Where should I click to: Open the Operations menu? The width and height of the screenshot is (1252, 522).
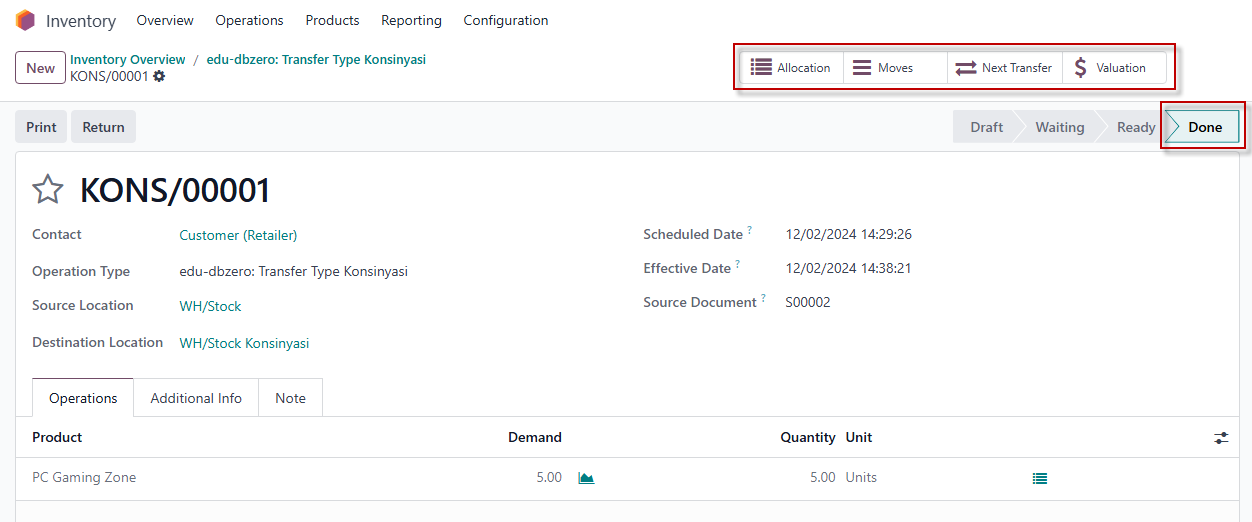click(x=249, y=20)
